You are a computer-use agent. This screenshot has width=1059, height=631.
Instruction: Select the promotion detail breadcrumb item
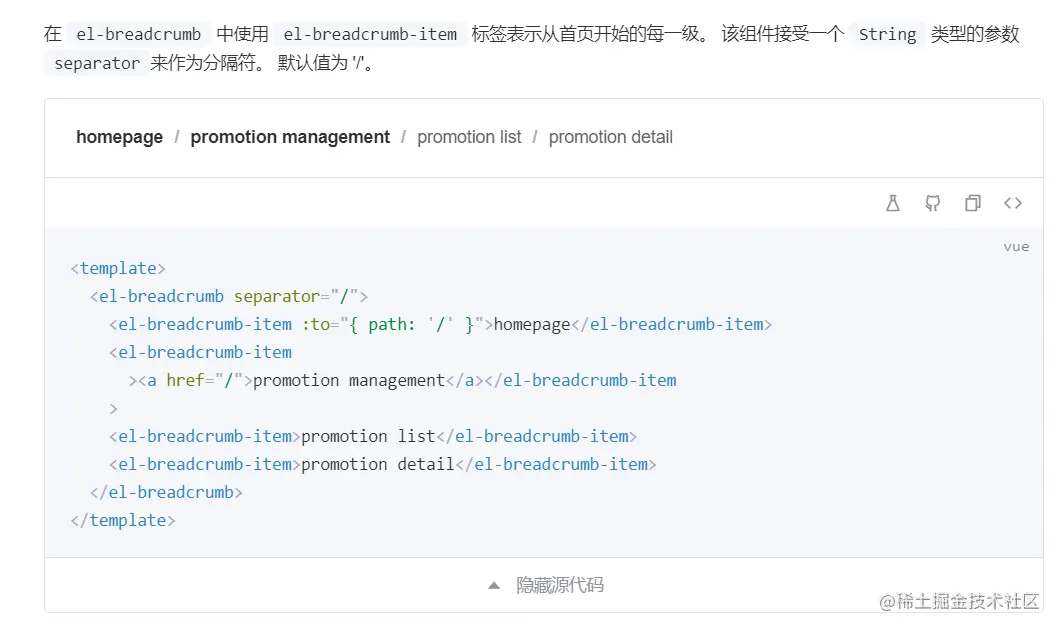tap(610, 137)
